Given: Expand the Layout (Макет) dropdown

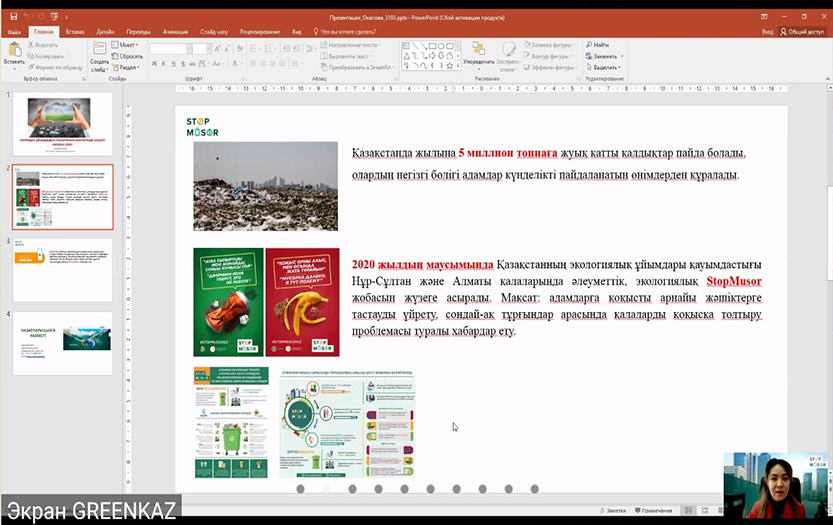Looking at the screenshot, I should point(129,45).
